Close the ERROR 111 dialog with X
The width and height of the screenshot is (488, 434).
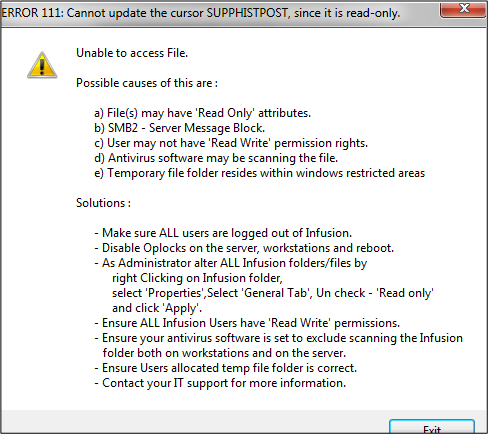pos(464,9)
